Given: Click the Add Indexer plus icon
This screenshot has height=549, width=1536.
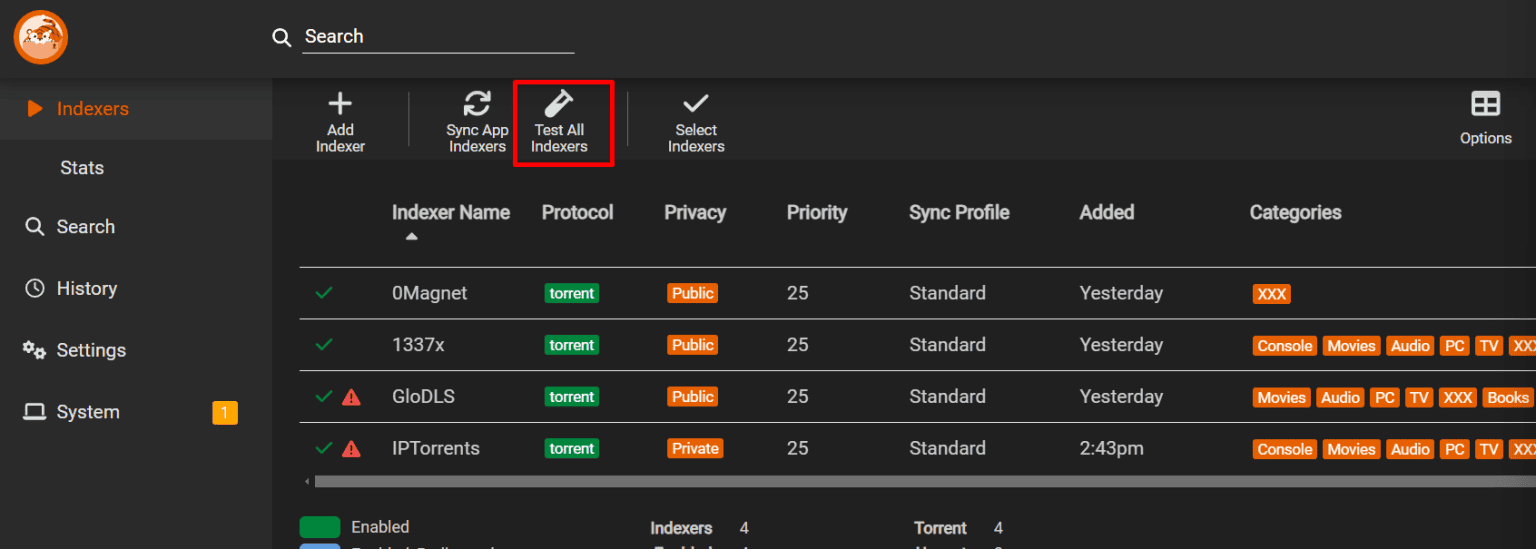Looking at the screenshot, I should pos(340,104).
